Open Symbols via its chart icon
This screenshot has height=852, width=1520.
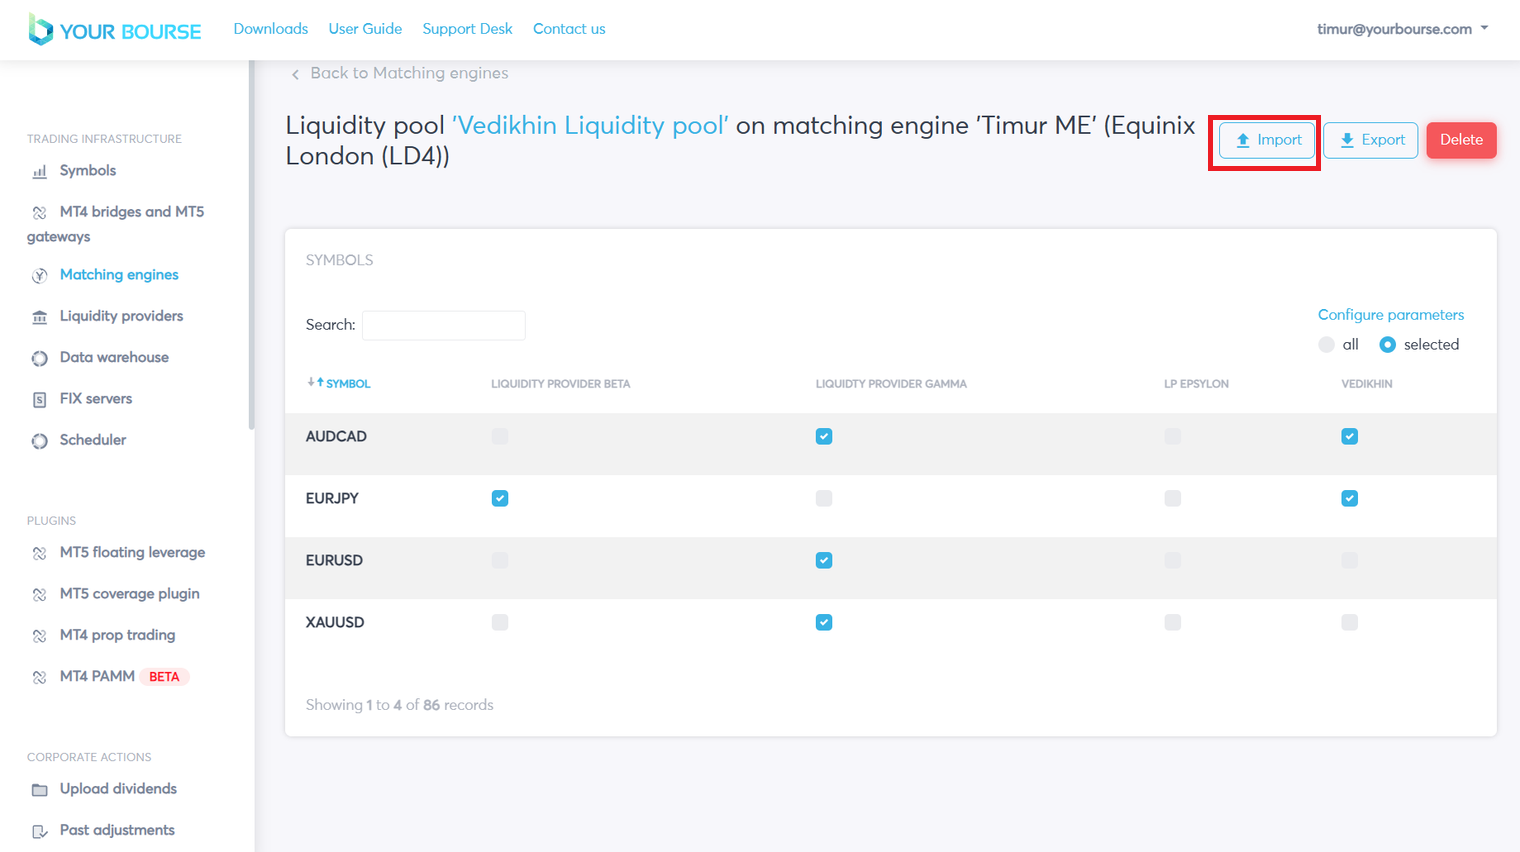click(x=40, y=172)
